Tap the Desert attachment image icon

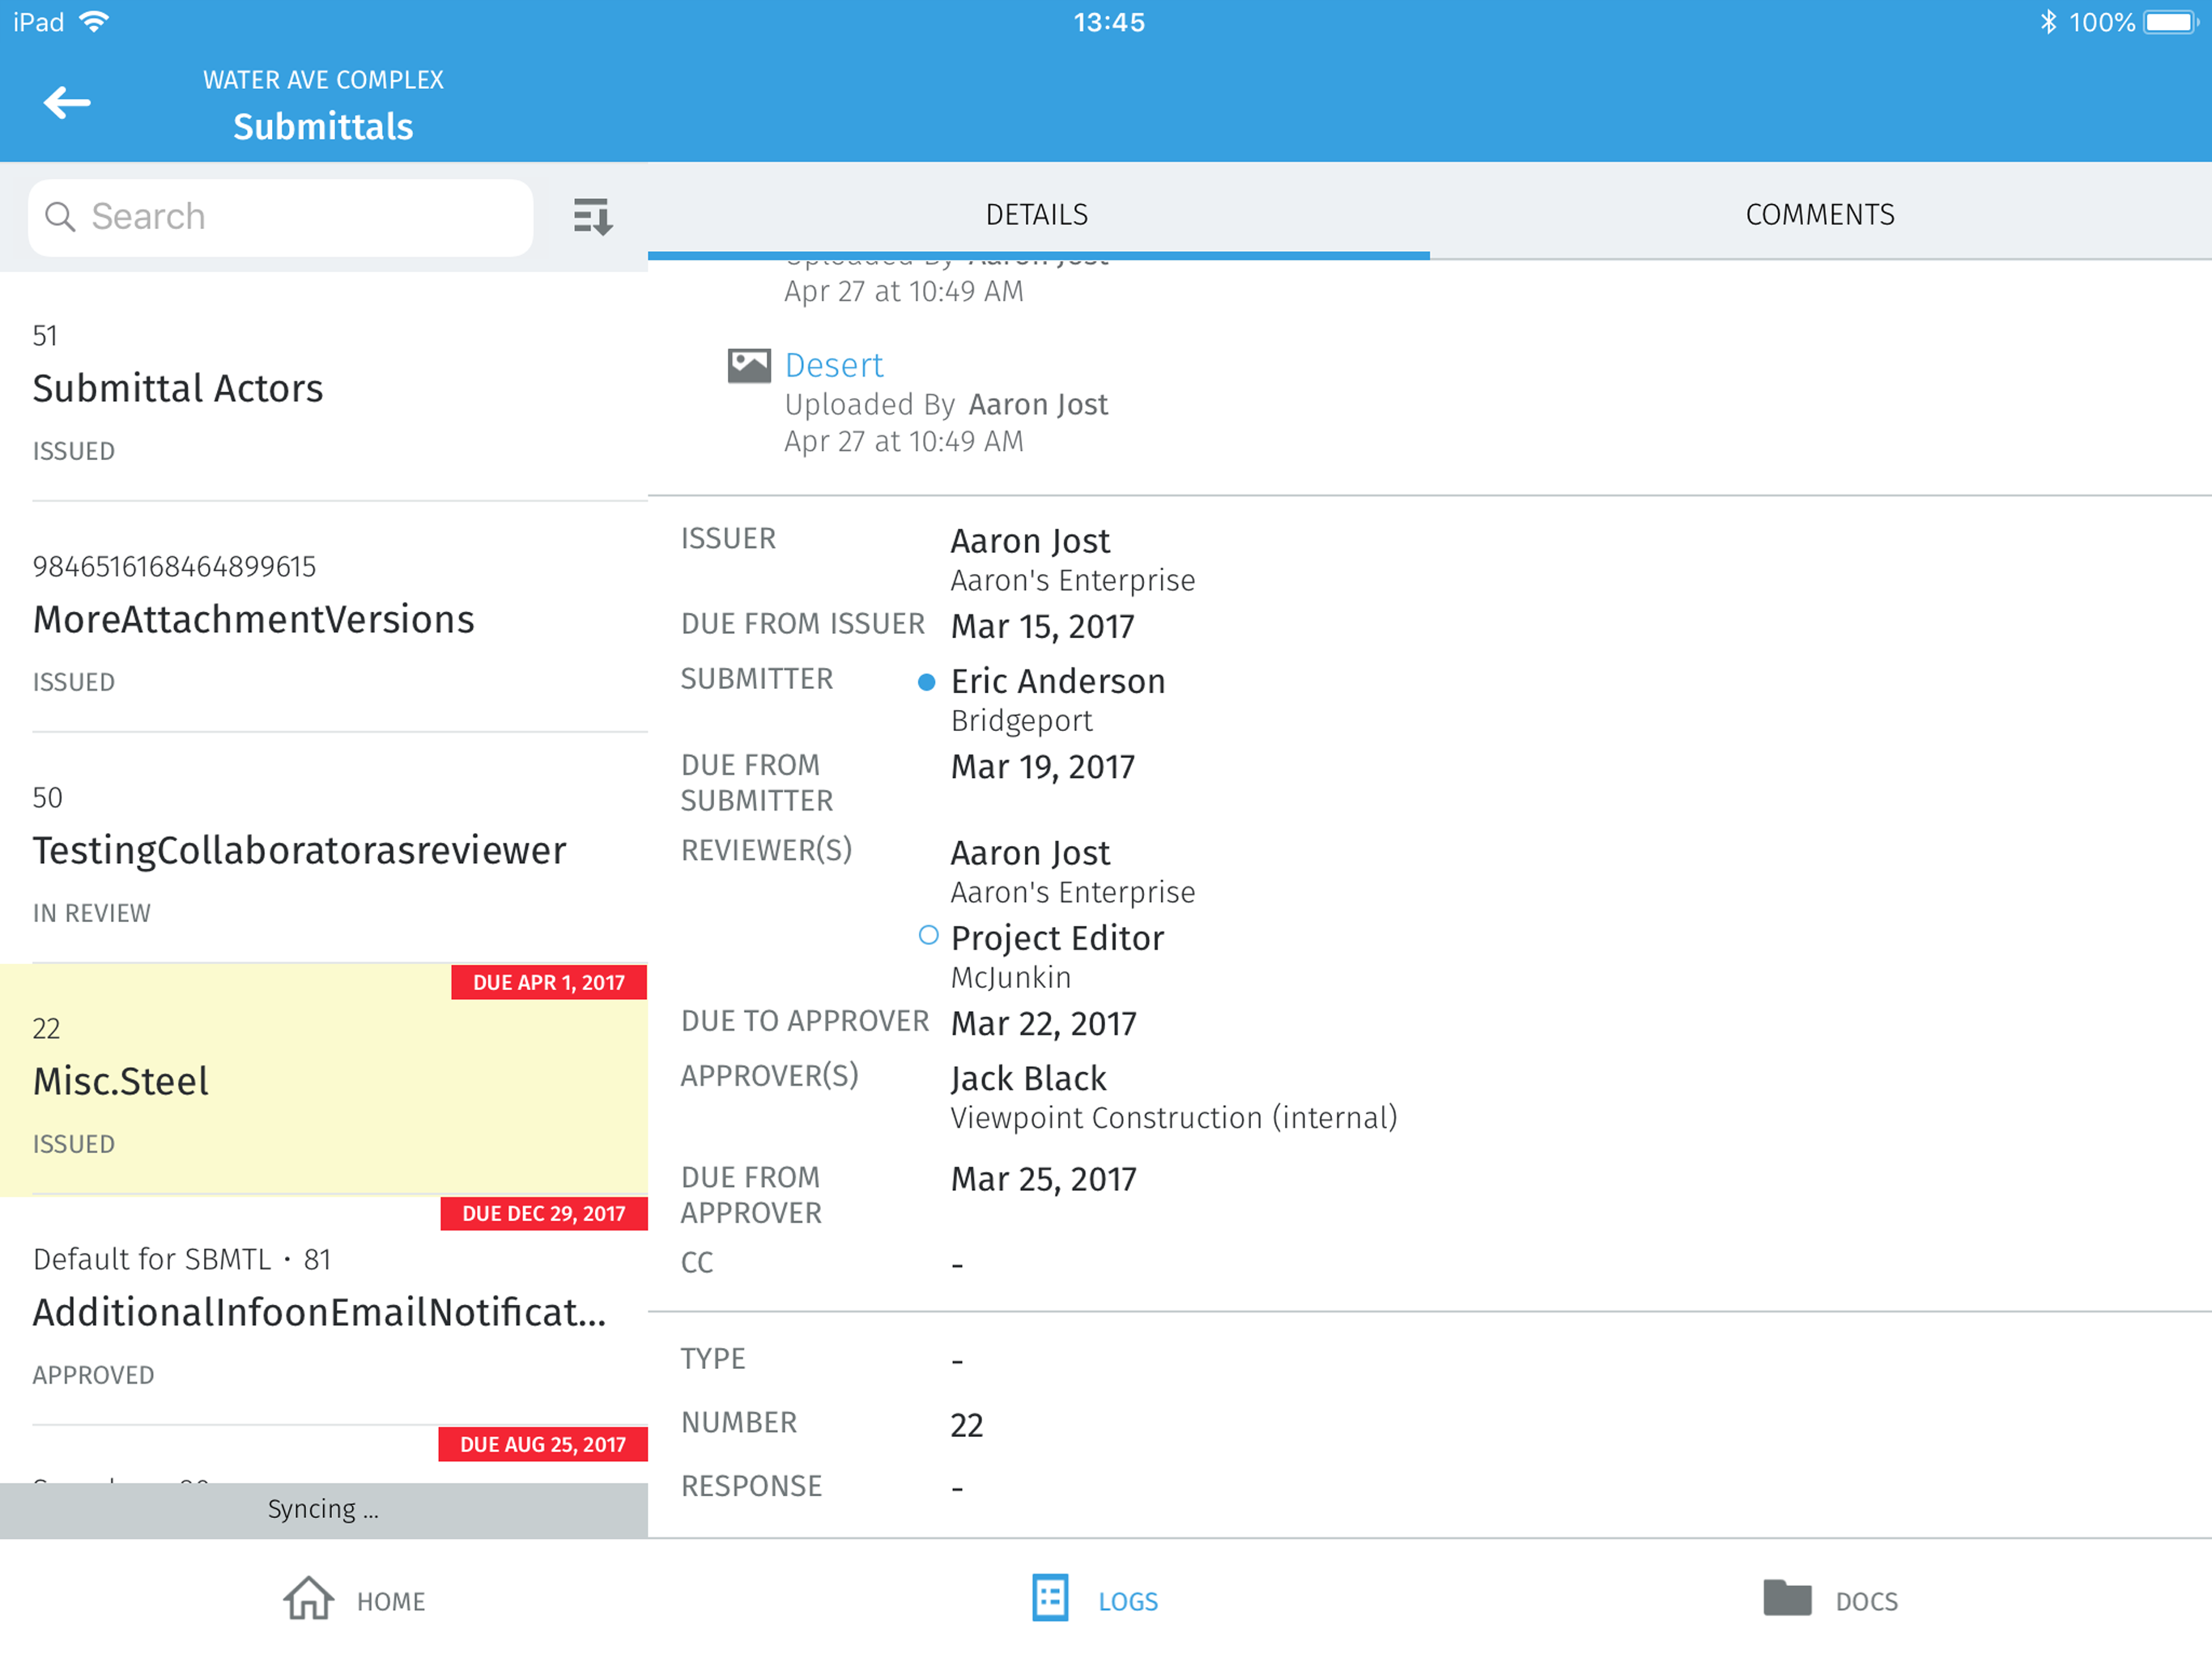click(x=750, y=364)
